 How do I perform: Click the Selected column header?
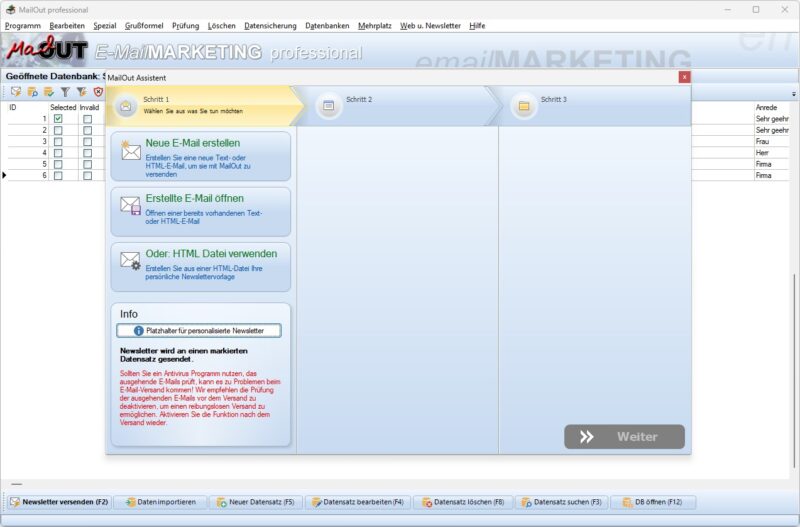pyautogui.click(x=63, y=108)
